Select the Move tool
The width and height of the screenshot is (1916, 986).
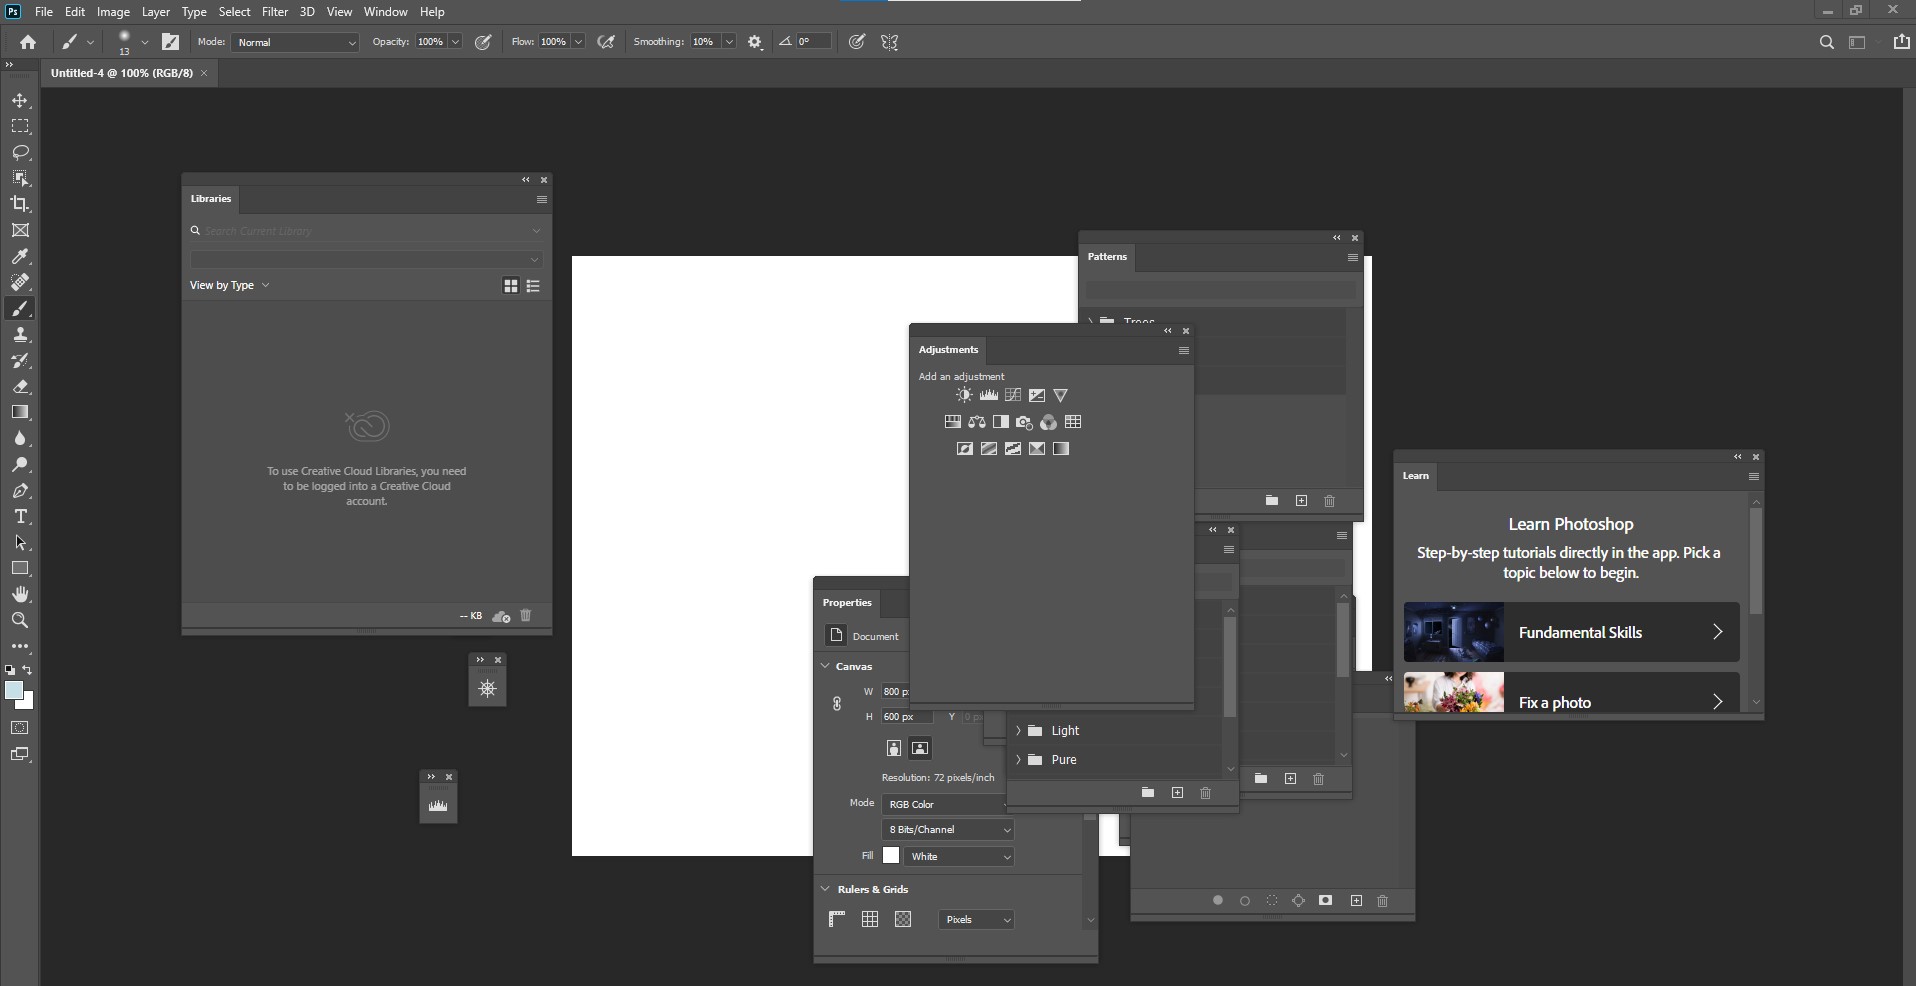(20, 101)
